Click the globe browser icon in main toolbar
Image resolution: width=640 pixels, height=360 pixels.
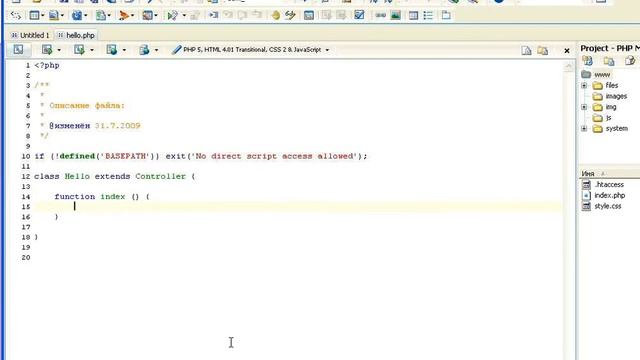pos(76,16)
